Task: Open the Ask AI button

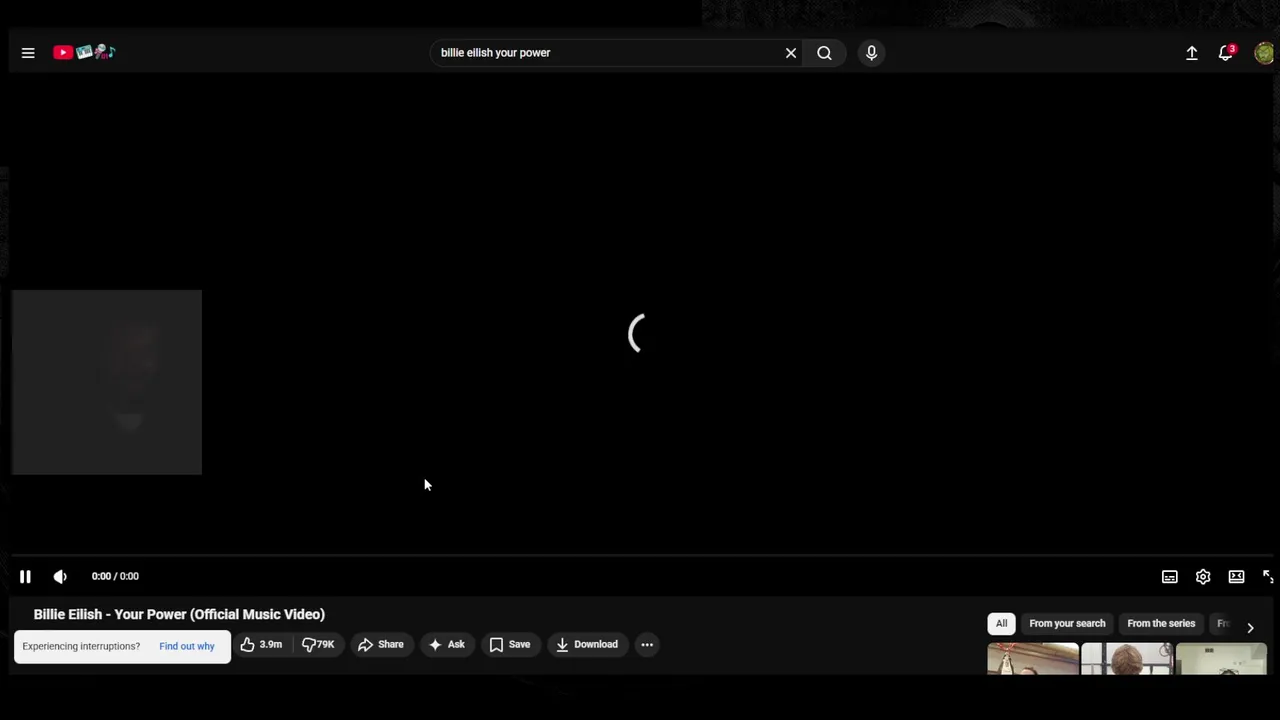Action: [447, 645]
